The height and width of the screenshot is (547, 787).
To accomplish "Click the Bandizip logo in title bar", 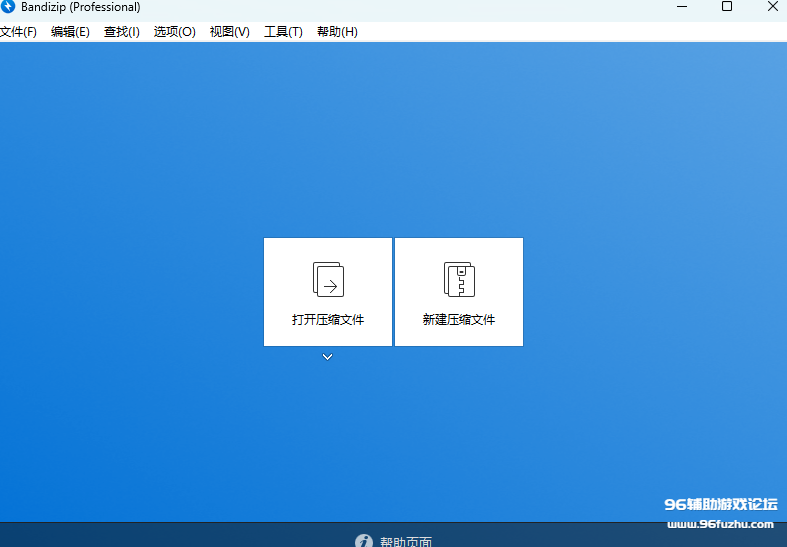I will pos(8,7).
